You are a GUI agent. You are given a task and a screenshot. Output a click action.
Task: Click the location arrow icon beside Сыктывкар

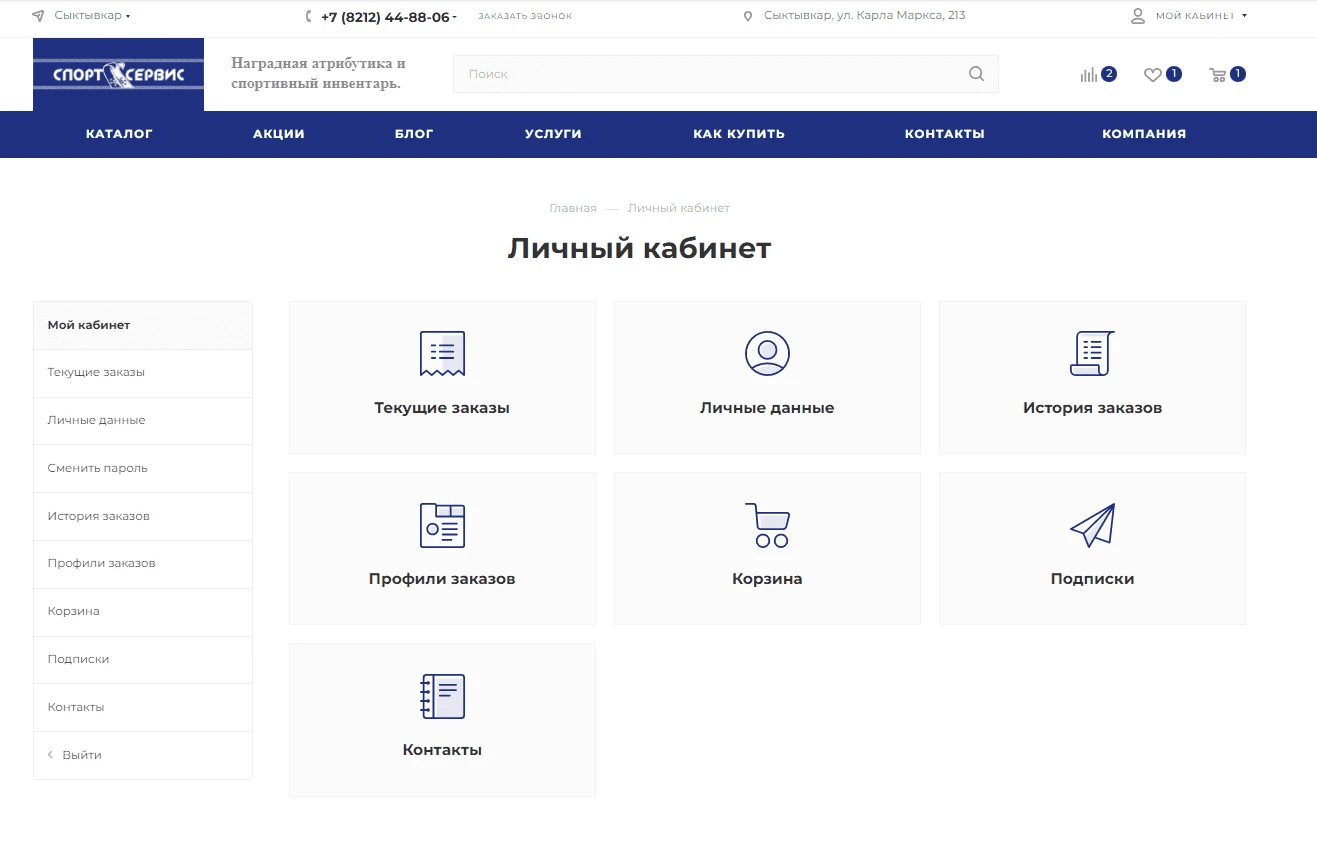[x=38, y=16]
